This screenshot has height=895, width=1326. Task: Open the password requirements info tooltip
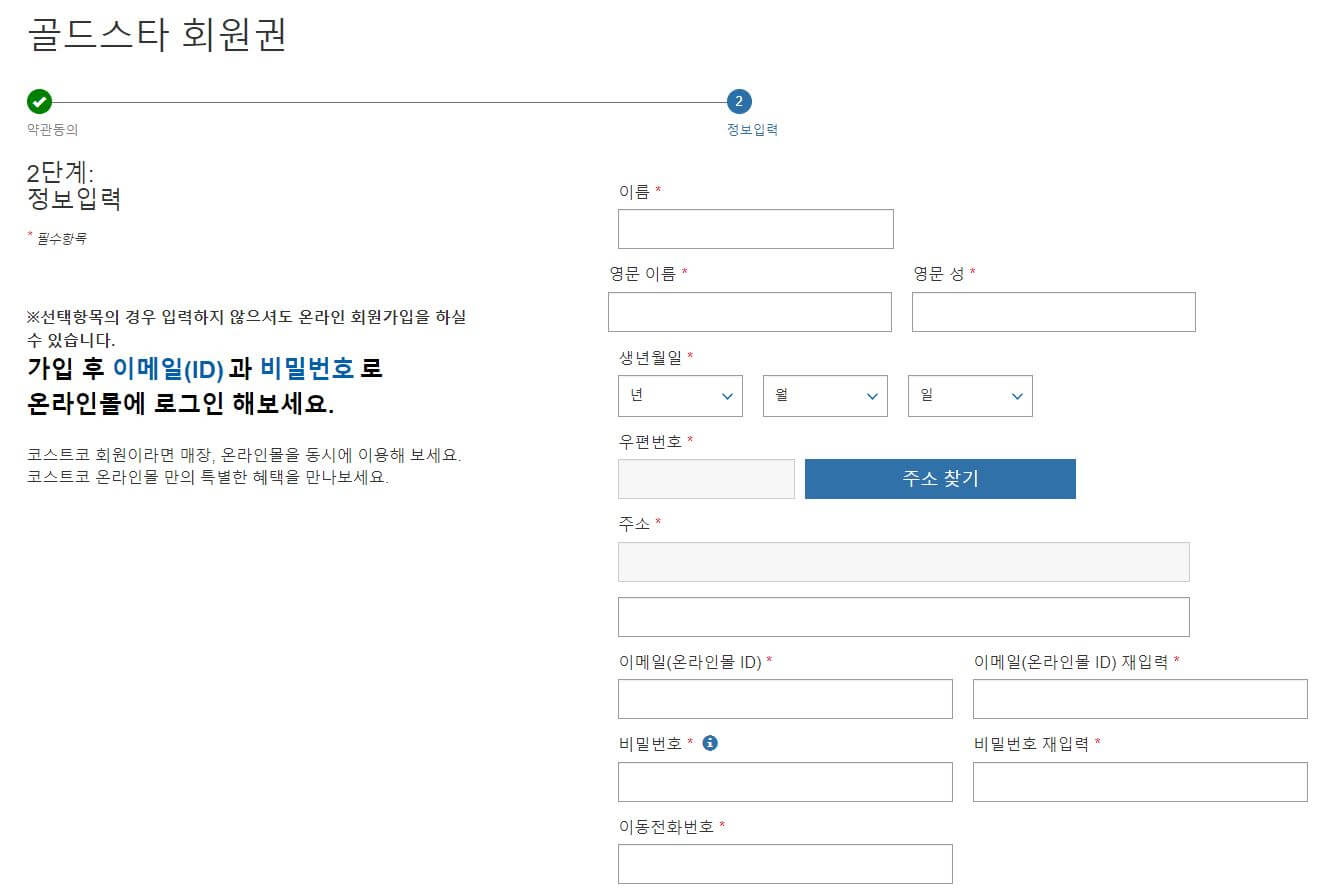tap(710, 742)
